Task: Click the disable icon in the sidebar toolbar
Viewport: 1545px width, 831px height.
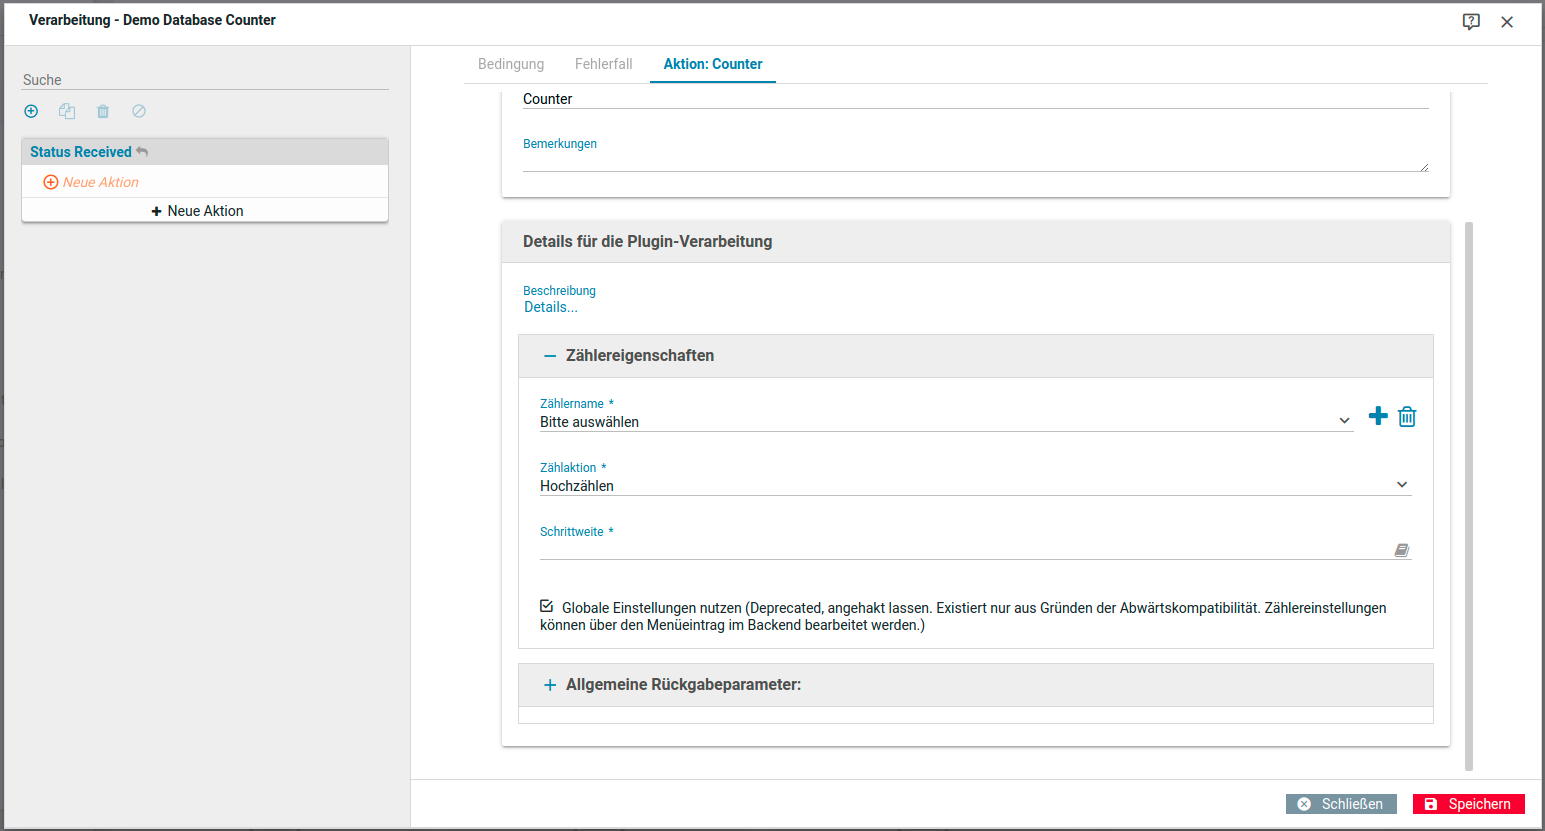Action: click(139, 111)
